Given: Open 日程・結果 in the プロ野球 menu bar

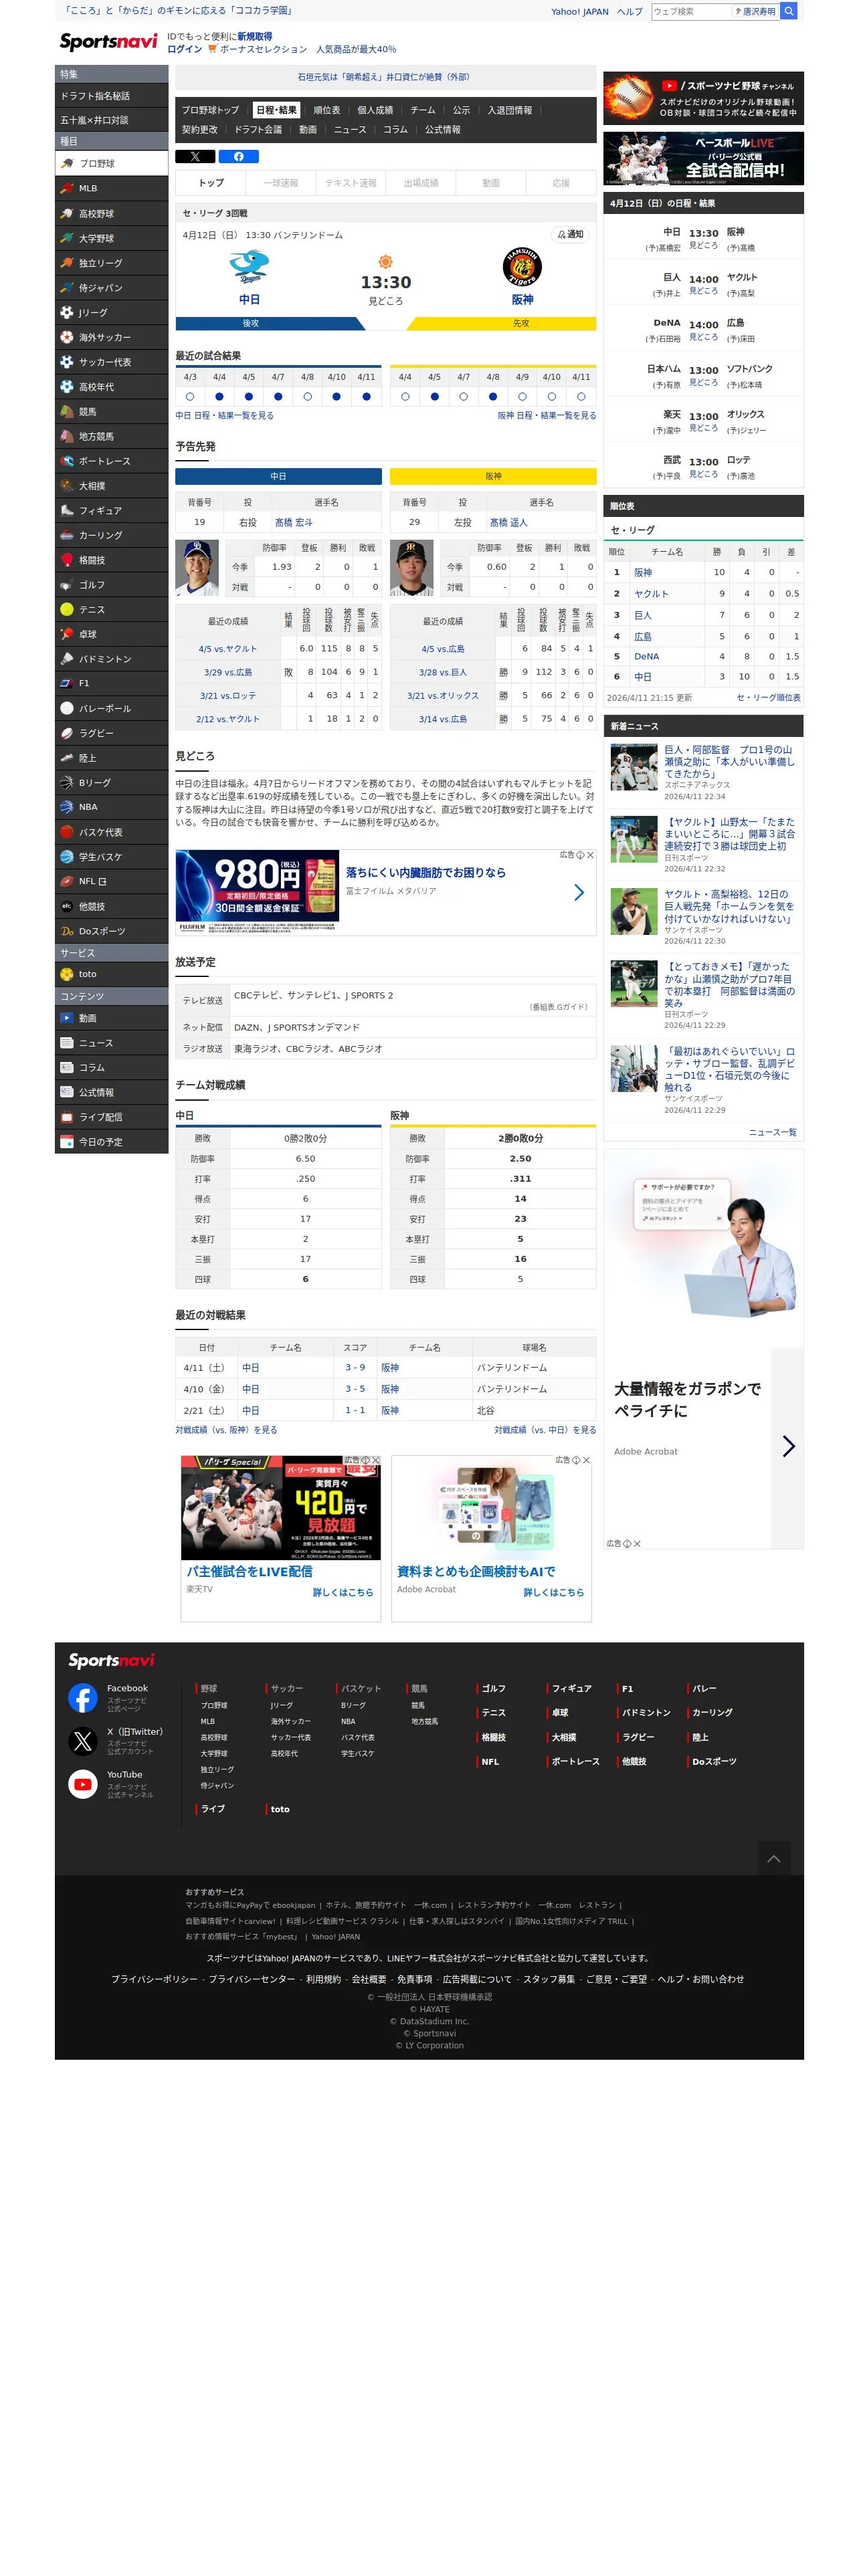Looking at the screenshot, I should pyautogui.click(x=276, y=110).
